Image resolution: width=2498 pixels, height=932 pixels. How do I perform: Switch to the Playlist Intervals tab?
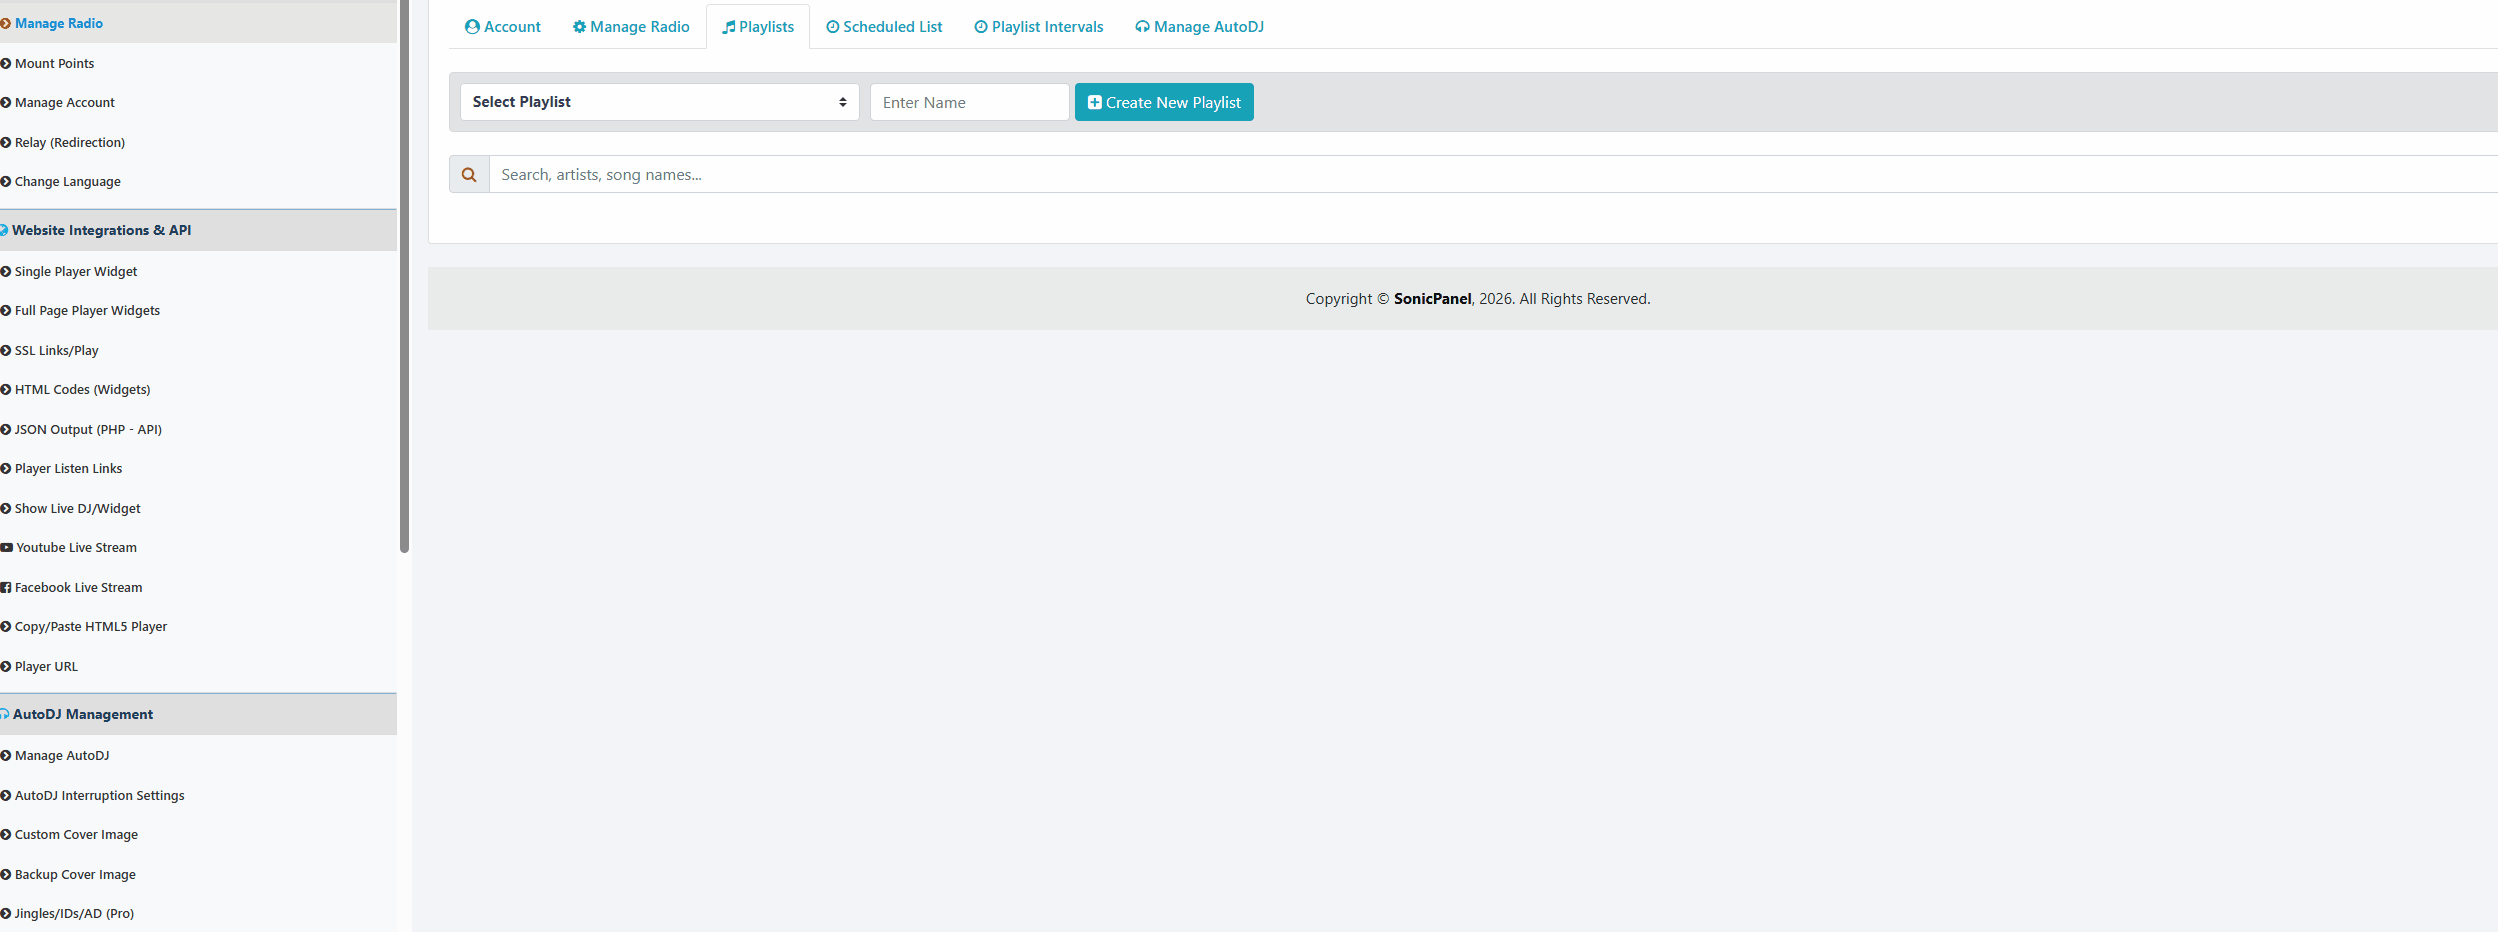1038,27
